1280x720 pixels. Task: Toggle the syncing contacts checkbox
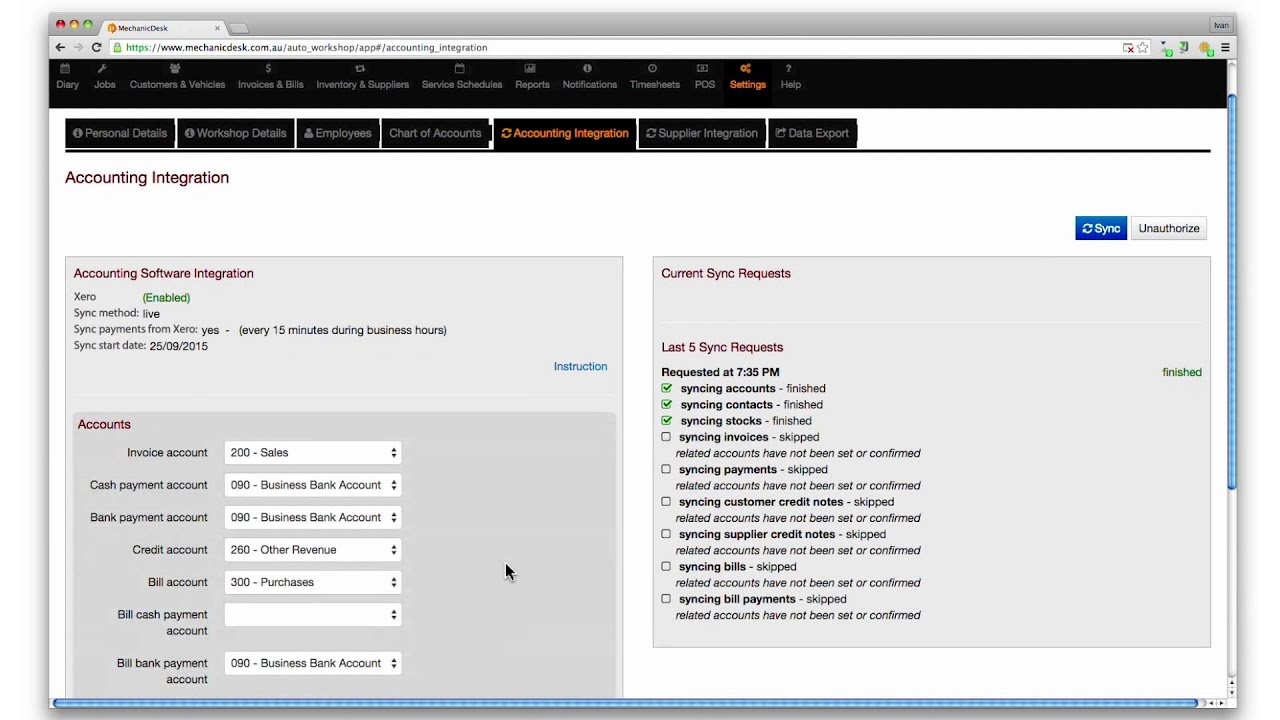point(667,404)
